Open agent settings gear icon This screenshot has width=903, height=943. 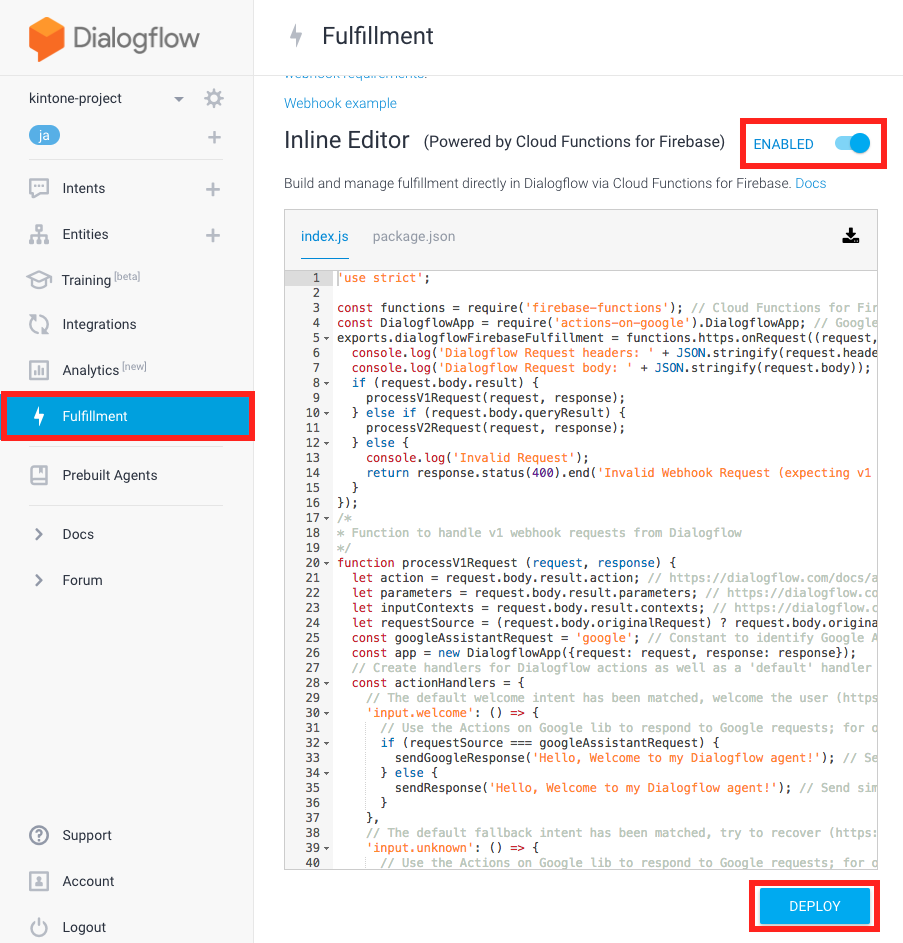(214, 98)
